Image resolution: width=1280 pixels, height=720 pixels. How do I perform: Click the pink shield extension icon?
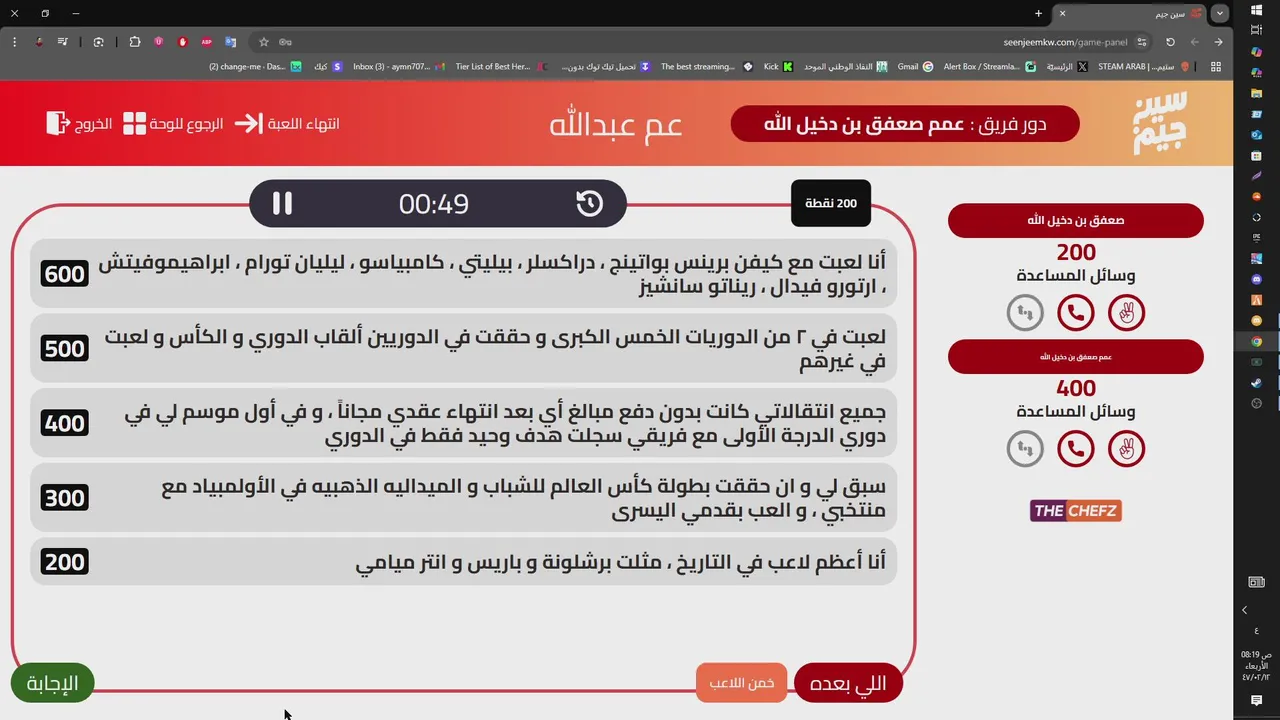(x=159, y=42)
